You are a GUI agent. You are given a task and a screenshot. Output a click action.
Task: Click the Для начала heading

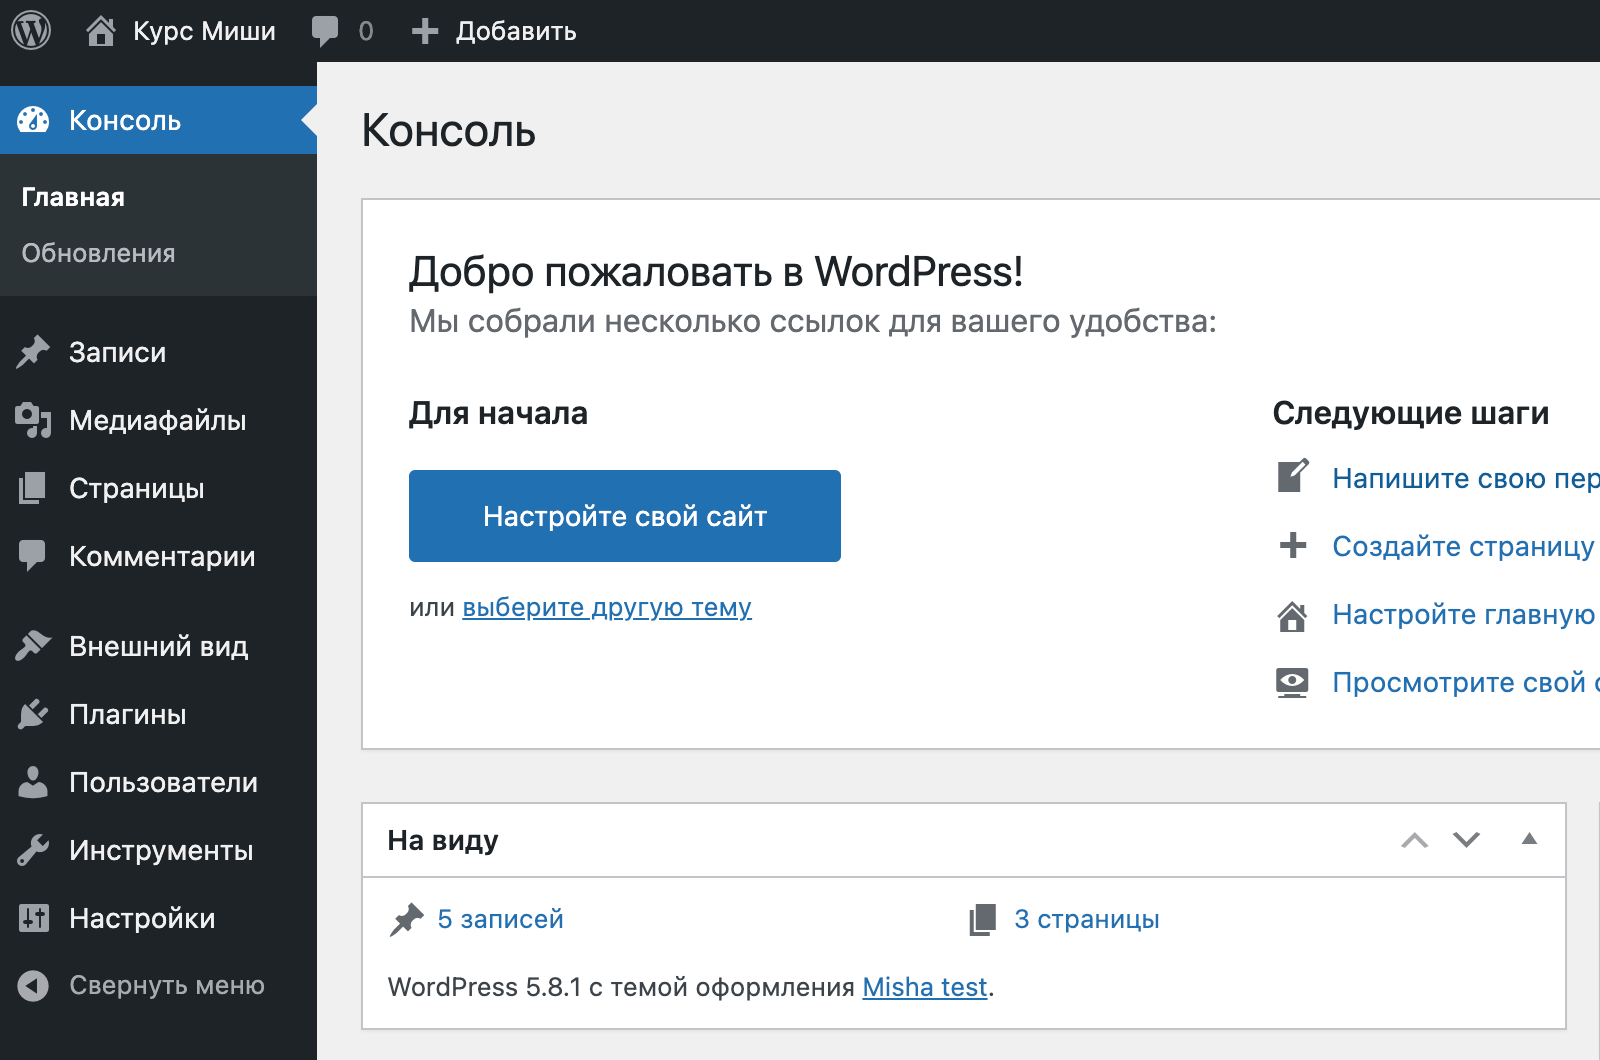498,413
